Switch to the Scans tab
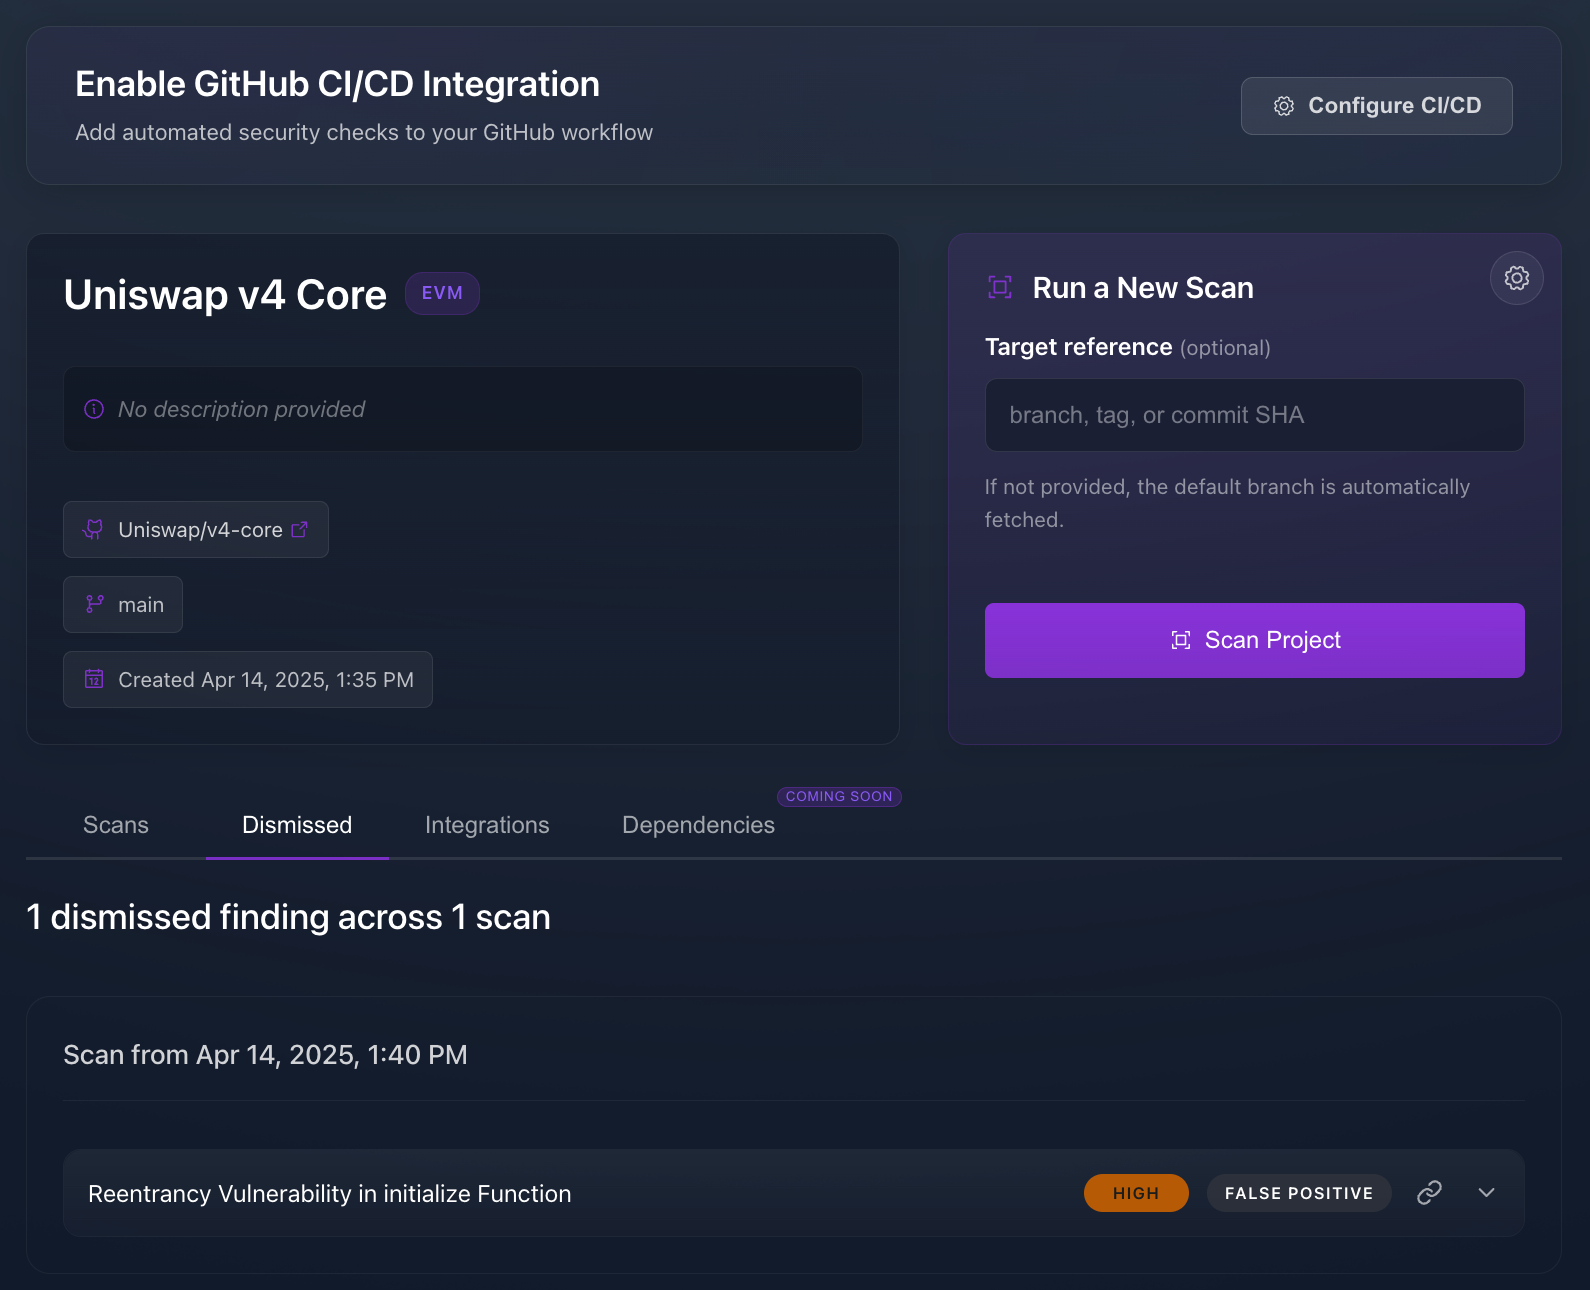This screenshot has height=1290, width=1590. coord(116,825)
